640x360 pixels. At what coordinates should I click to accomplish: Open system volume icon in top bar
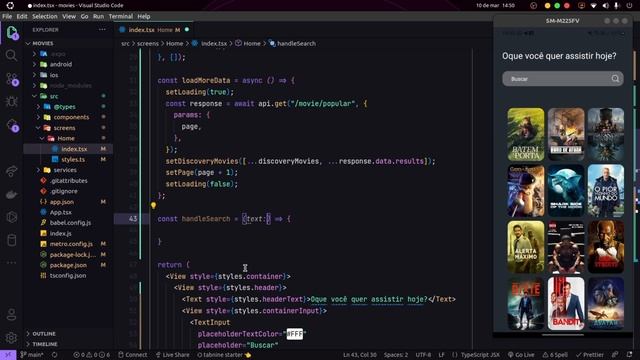point(605,6)
